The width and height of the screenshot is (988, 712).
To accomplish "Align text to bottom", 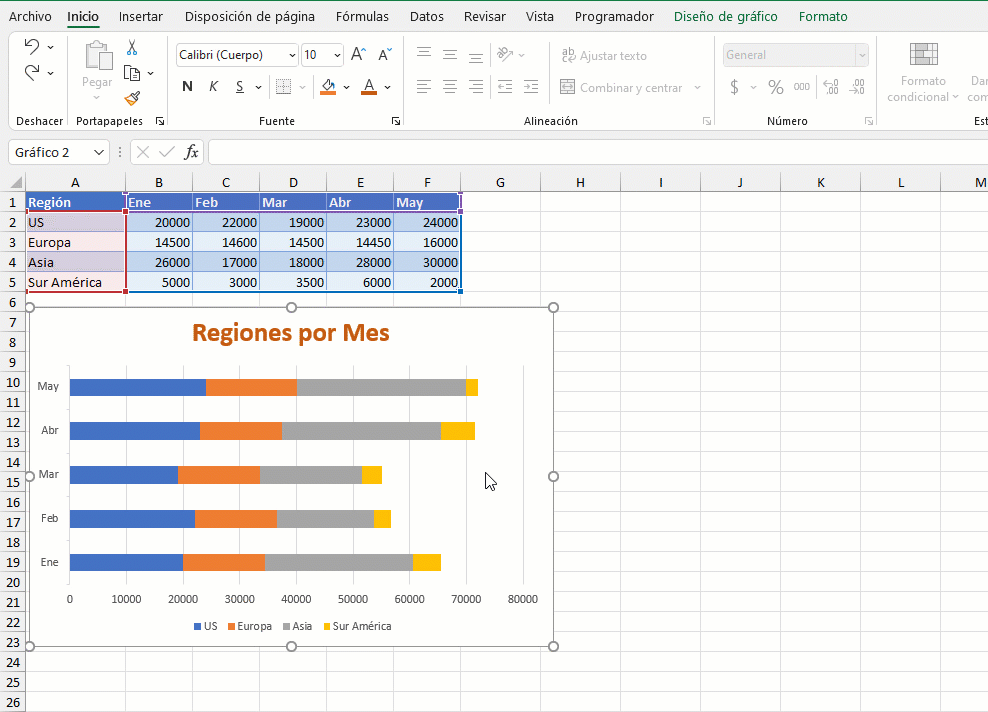I will point(476,56).
